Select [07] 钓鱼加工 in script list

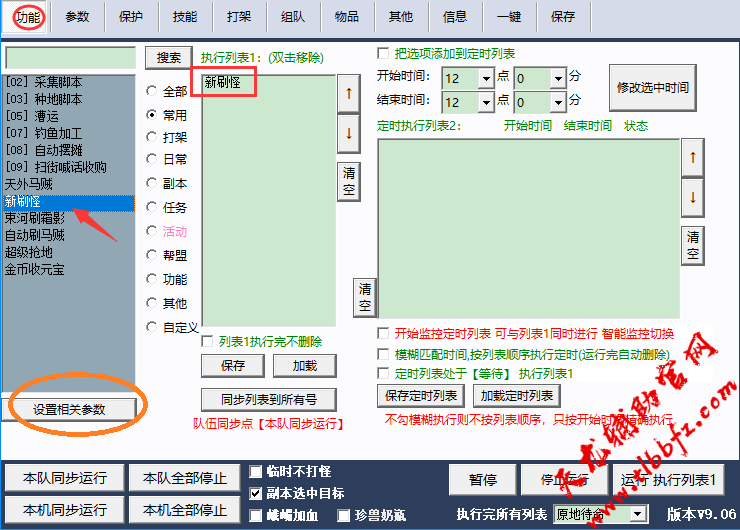tap(69, 133)
